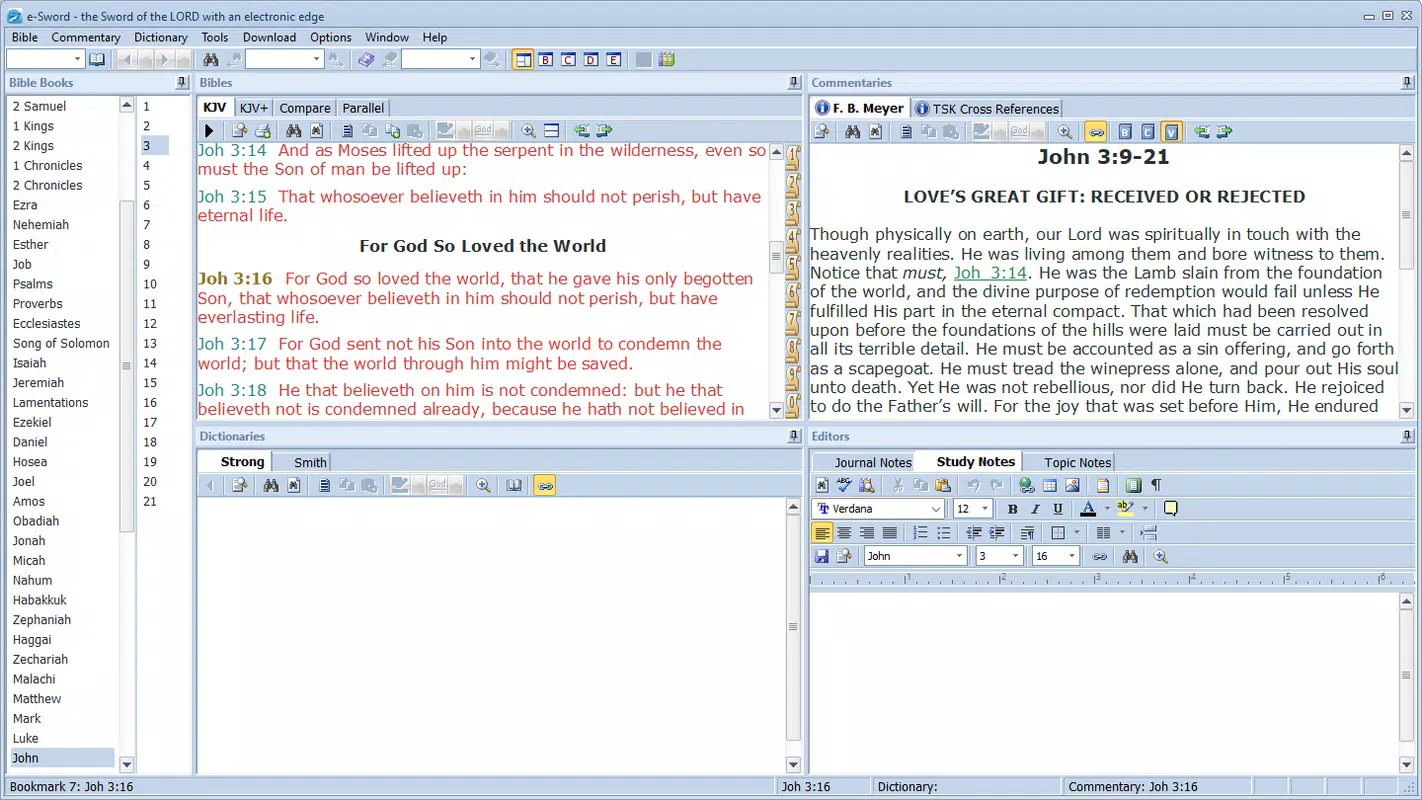Select Psalms in Bible Books list

click(33, 284)
